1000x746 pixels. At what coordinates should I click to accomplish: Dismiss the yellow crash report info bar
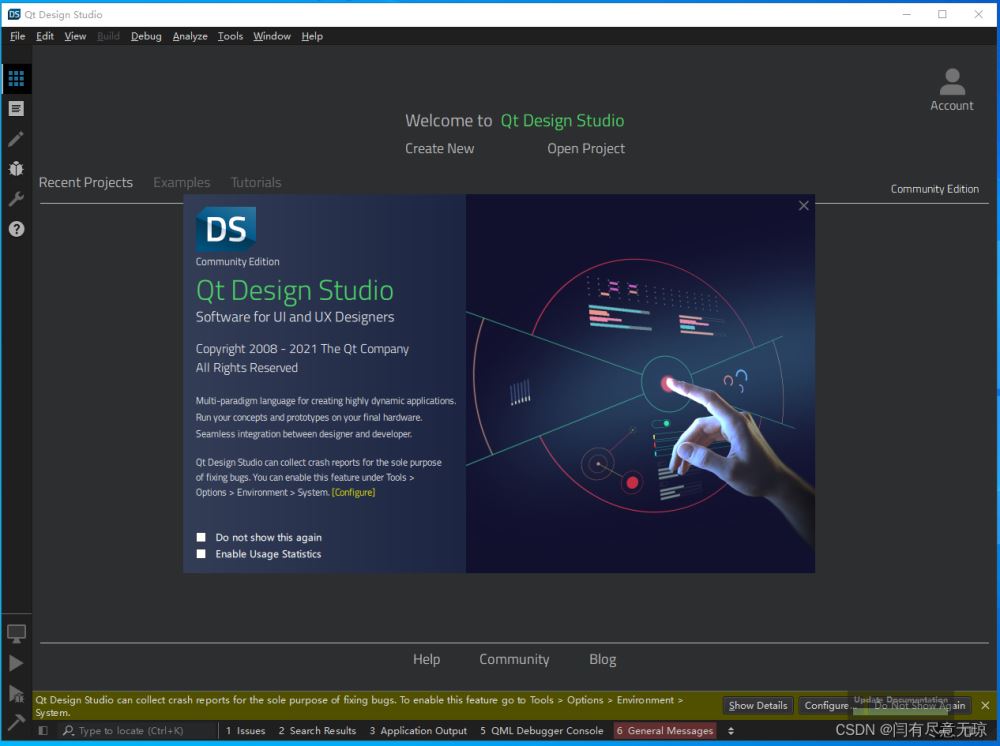click(985, 705)
